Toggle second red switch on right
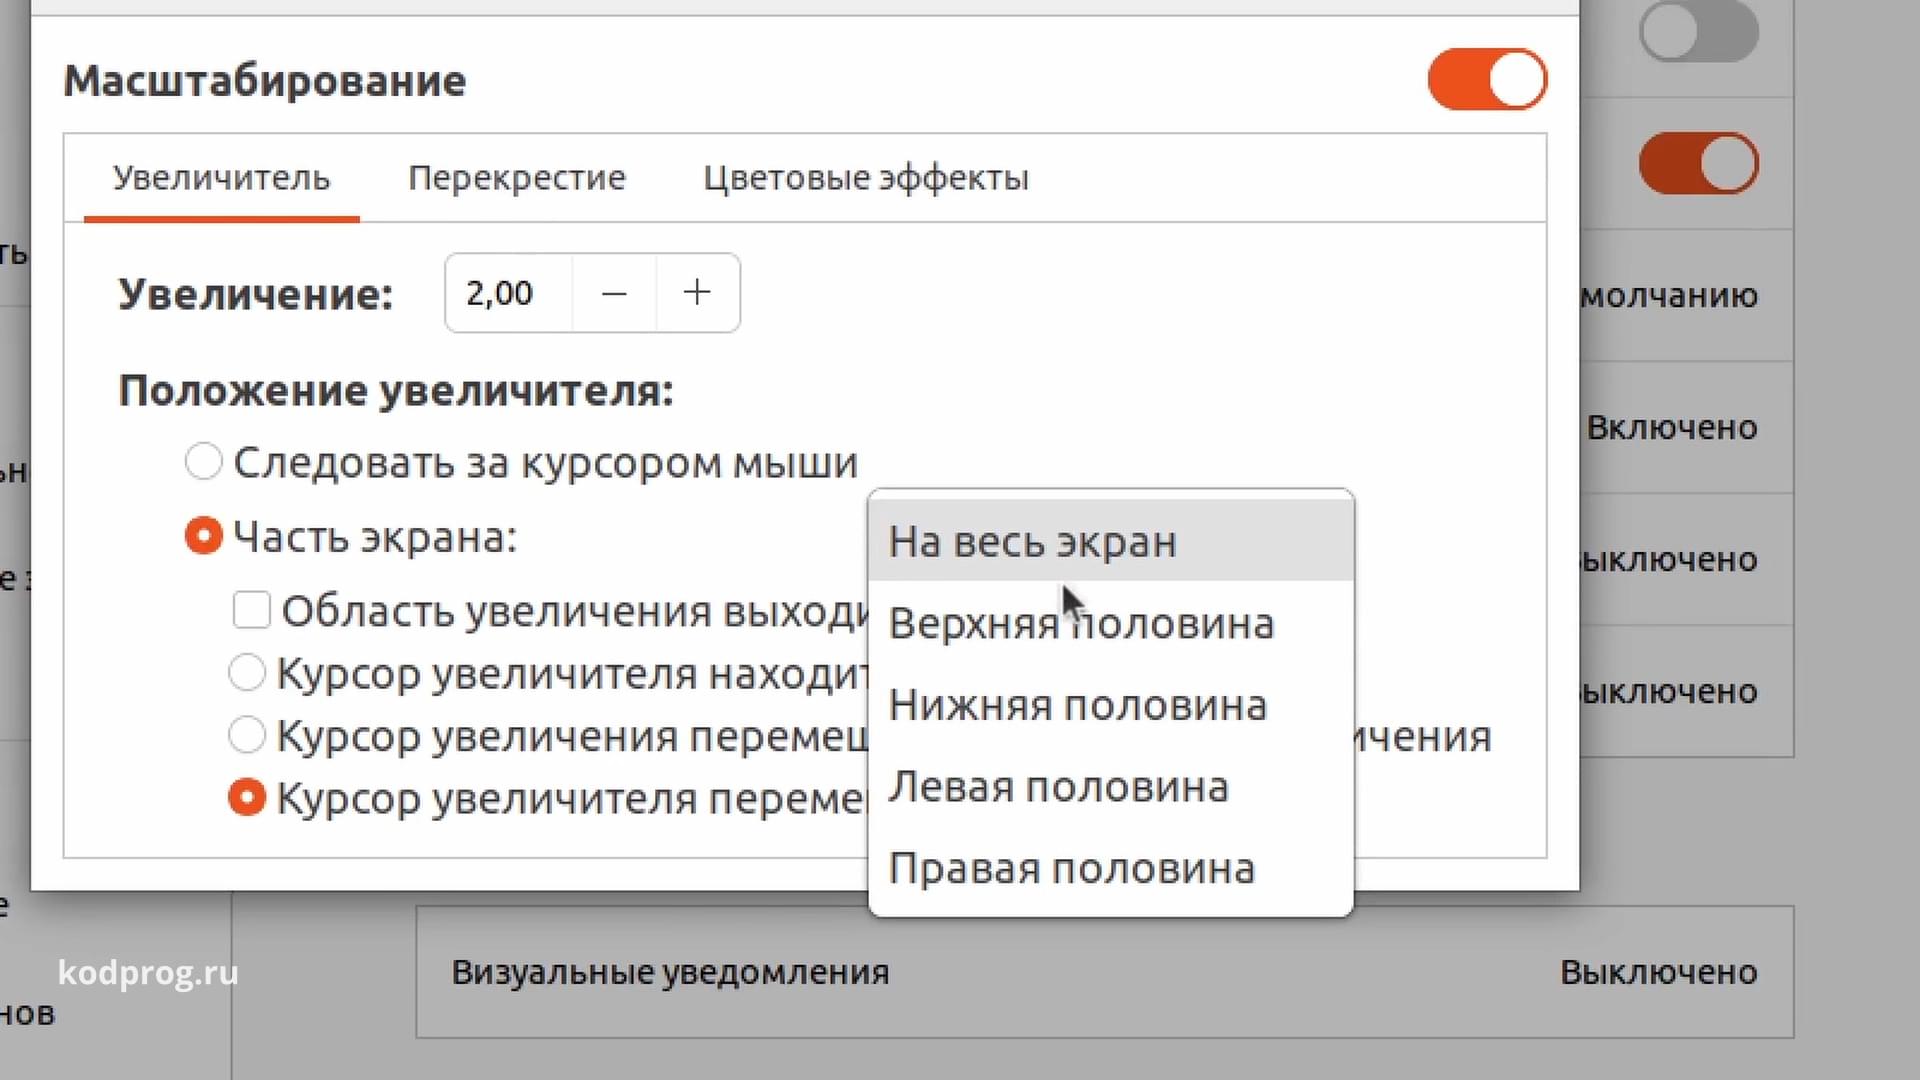 (x=1700, y=165)
